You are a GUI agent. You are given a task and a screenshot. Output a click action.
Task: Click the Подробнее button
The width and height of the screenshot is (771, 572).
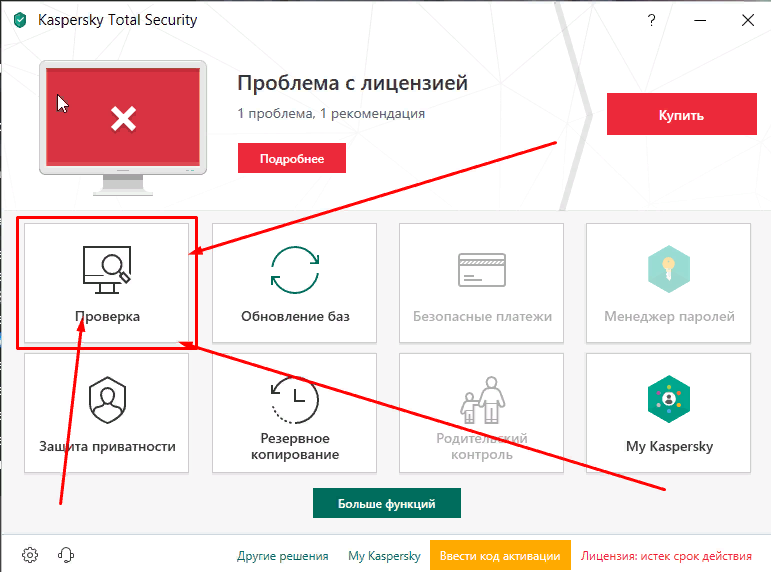pos(292,158)
